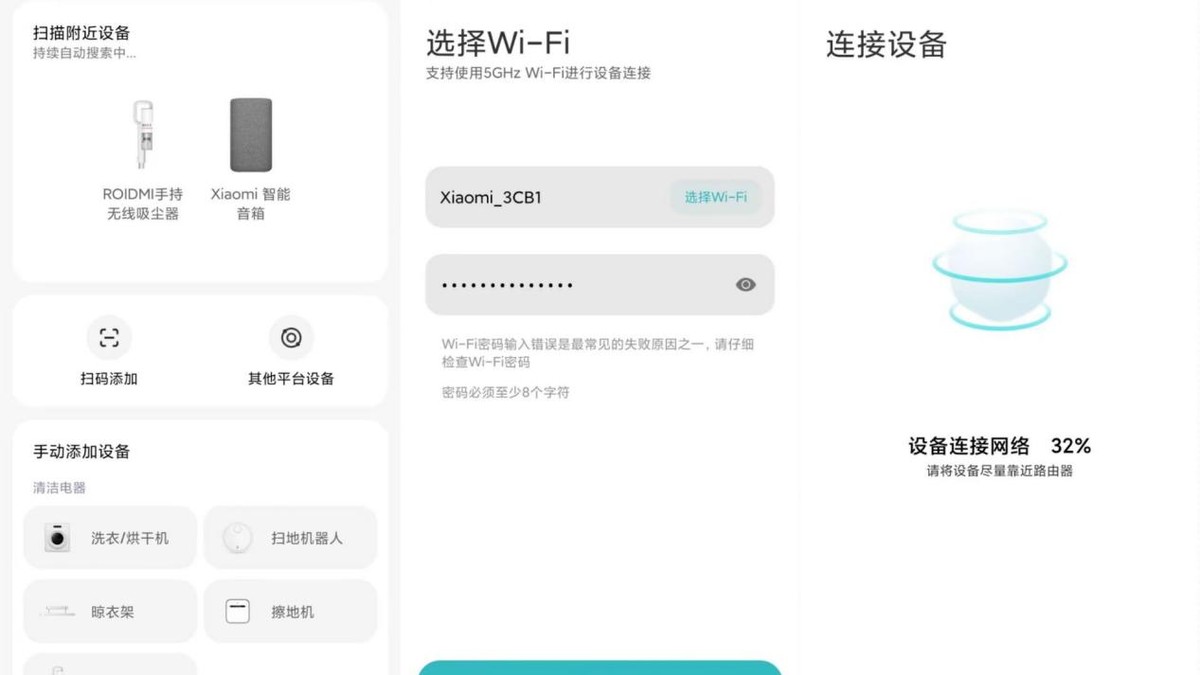Select the ROIDMI handheld vacuum device icon
The width and height of the screenshot is (1200, 675).
click(x=144, y=135)
